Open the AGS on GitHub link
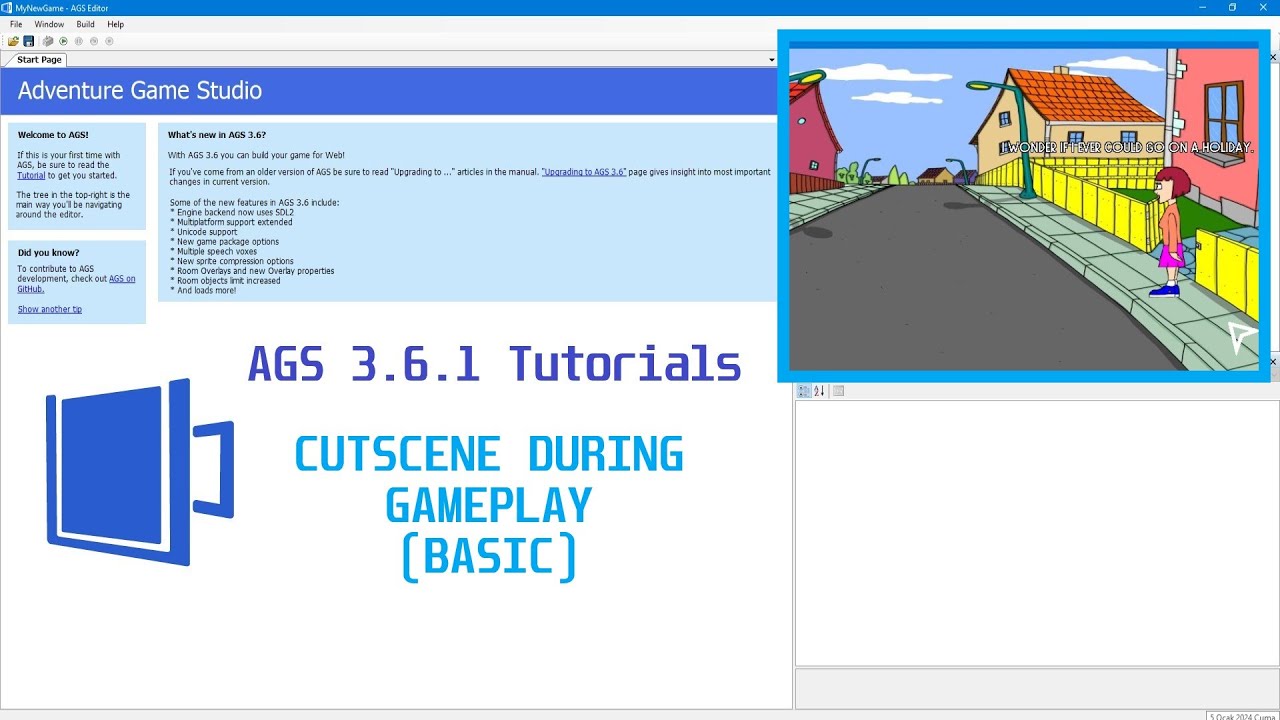 coord(75,284)
